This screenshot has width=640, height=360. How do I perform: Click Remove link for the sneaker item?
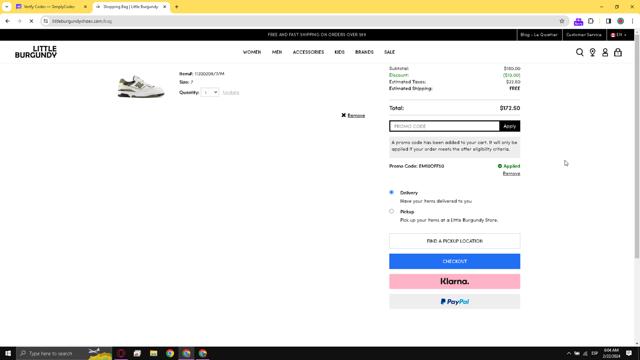click(356, 116)
